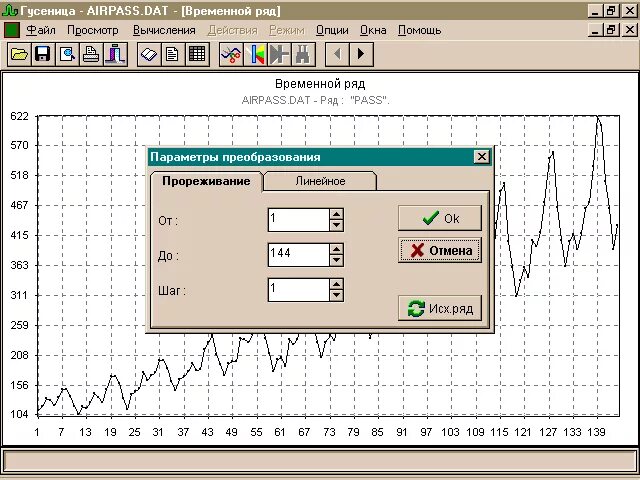Open print preview magnifier icon
Screen dimensions: 640x480
67,54
